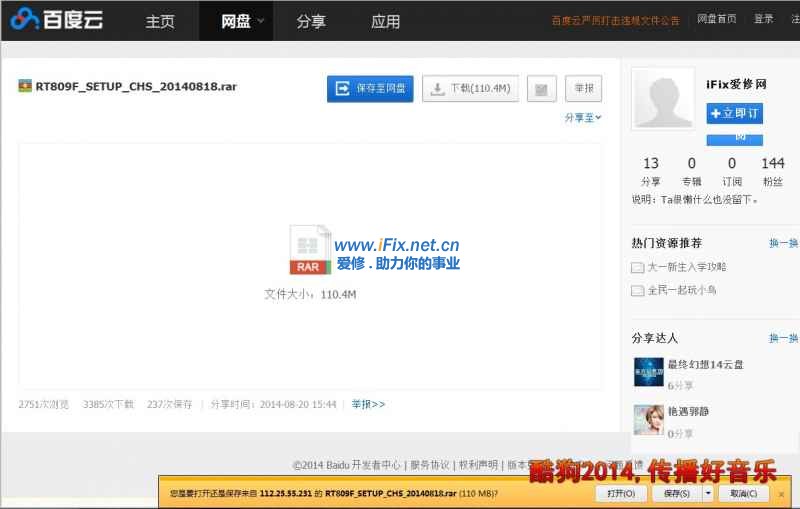The image size is (800, 509).
Task: Click 打开(O) in the download bar
Action: (621, 494)
